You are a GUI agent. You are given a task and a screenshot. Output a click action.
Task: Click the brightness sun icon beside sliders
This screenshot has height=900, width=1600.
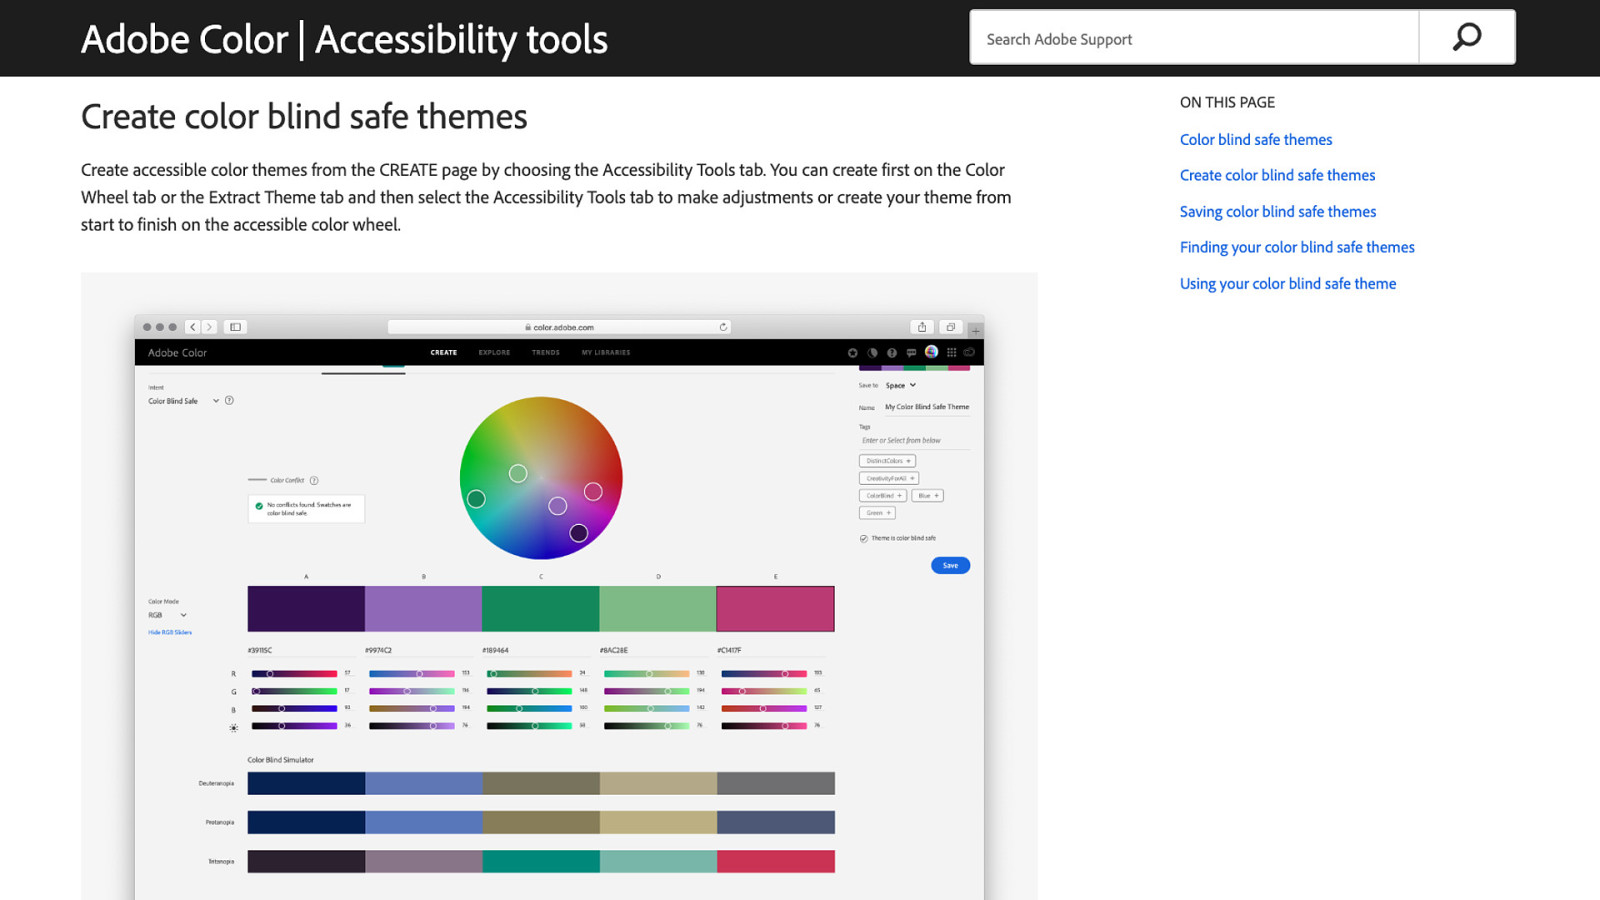(234, 727)
